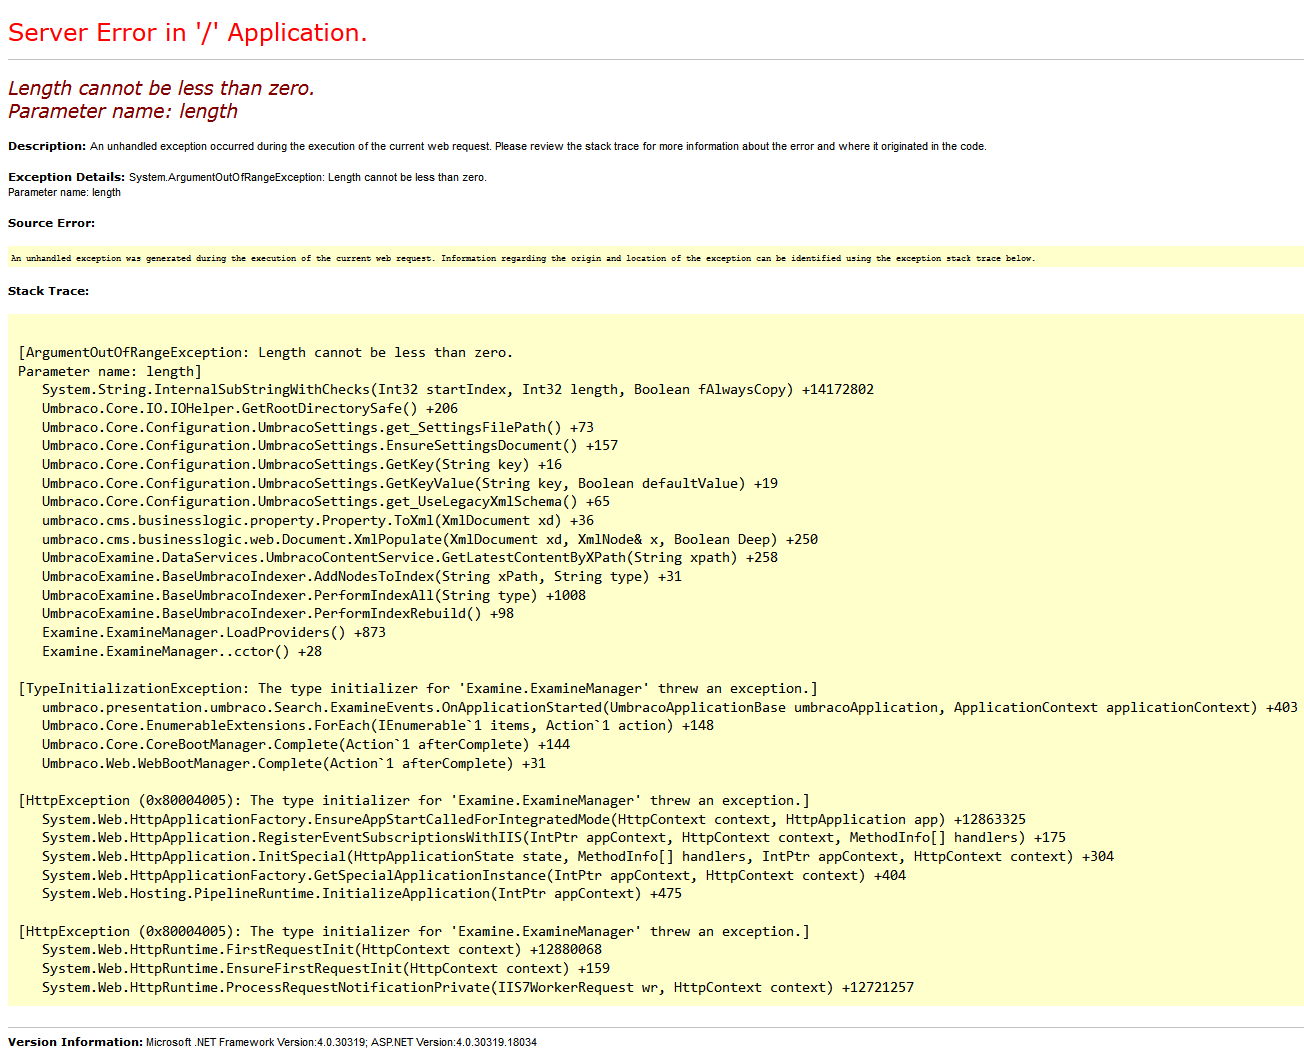The height and width of the screenshot is (1058, 1304).
Task: Click the 'GetLatestContentByXPath(String xpath) +258' line
Action: coord(410,557)
